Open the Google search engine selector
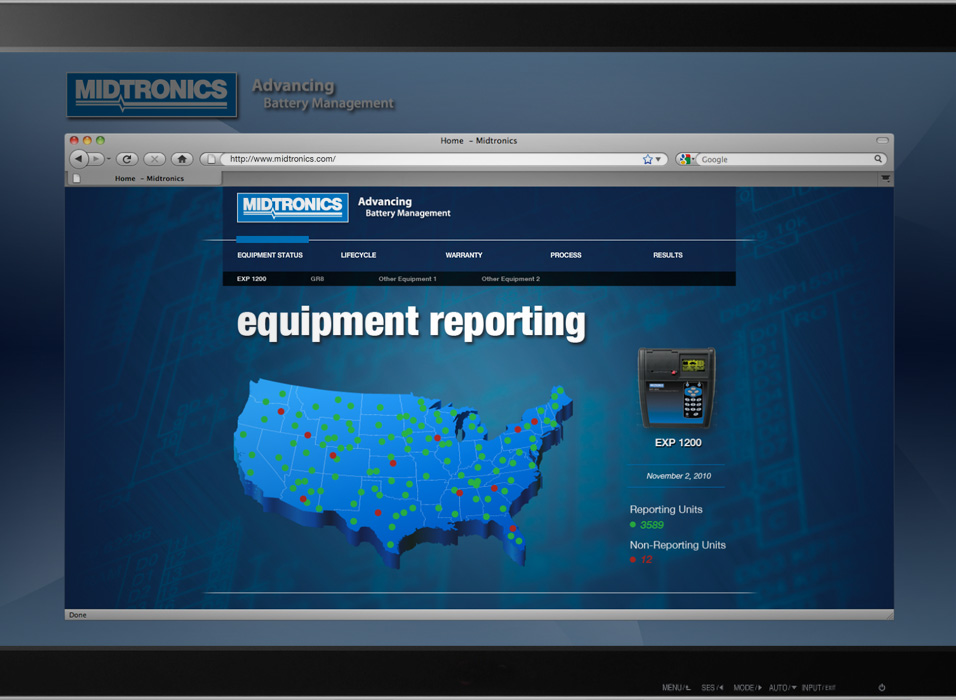 tap(686, 159)
